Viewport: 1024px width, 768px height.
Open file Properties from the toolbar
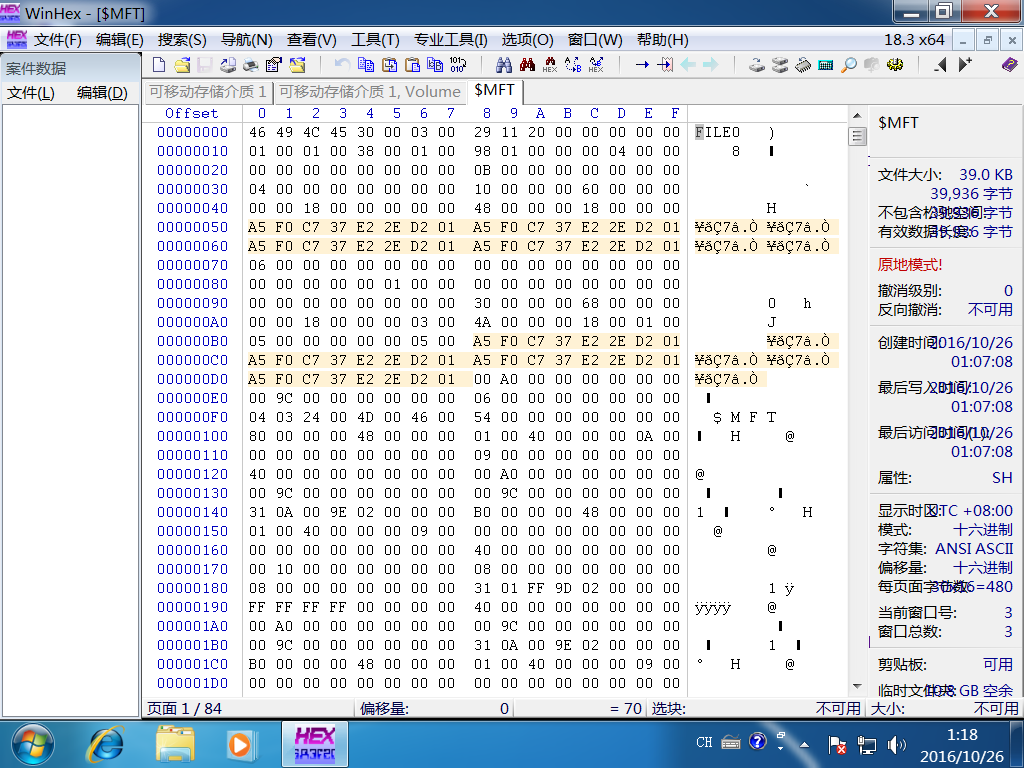[x=274, y=65]
